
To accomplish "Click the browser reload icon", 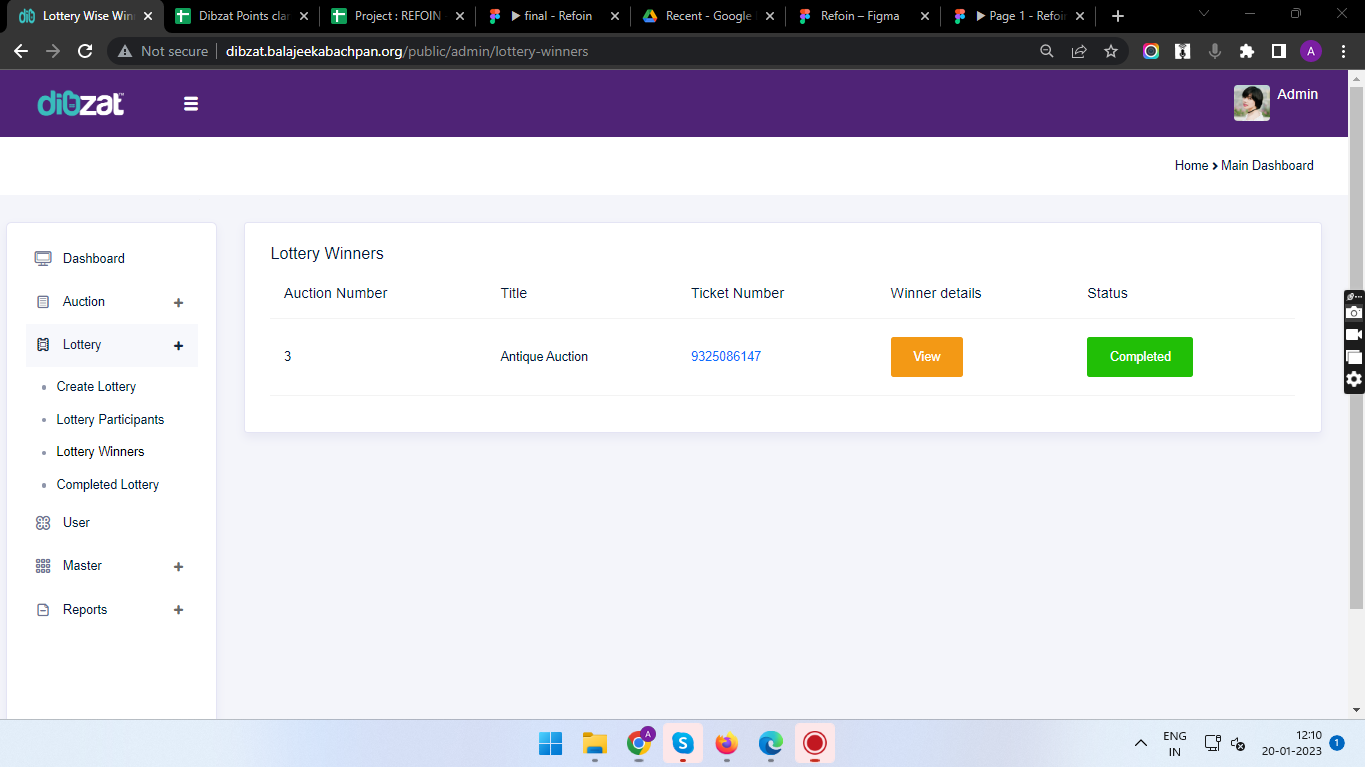I will pyautogui.click(x=85, y=51).
